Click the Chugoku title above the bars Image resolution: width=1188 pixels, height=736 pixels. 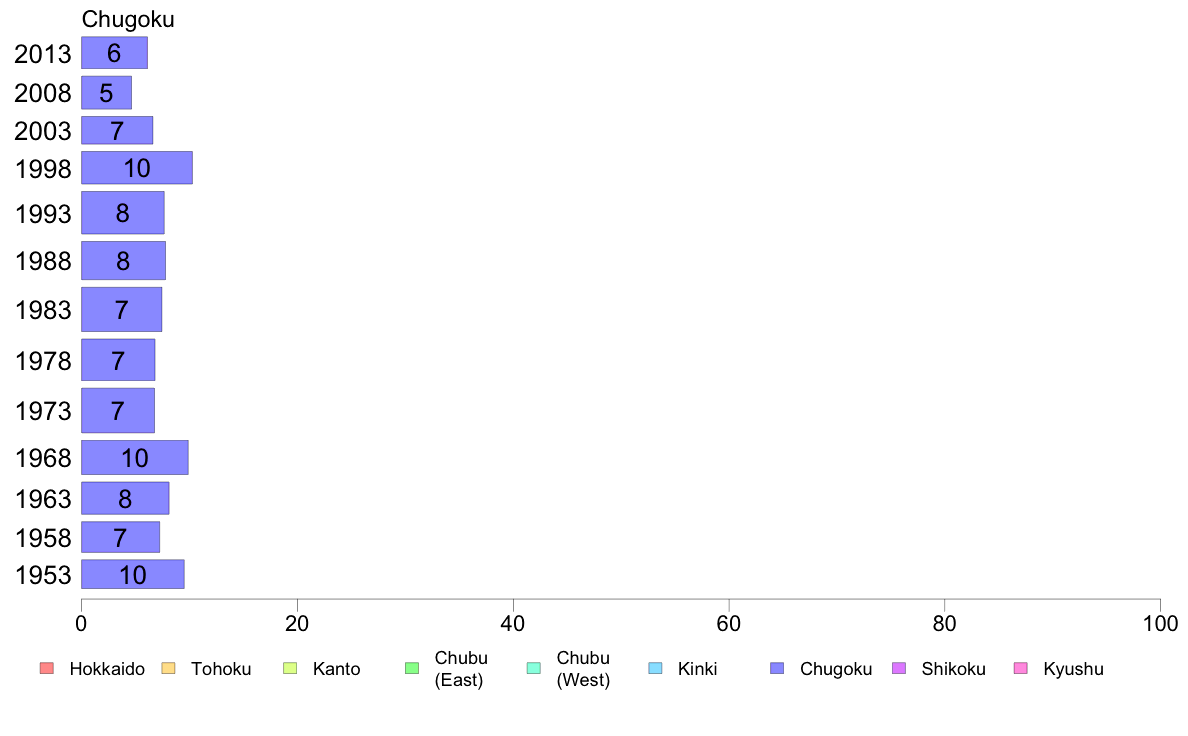point(128,19)
